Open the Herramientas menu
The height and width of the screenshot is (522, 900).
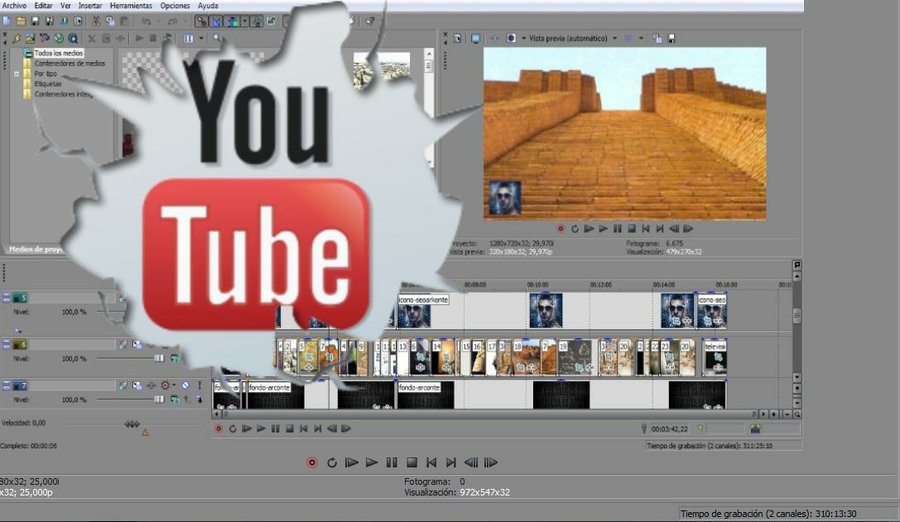tap(131, 5)
